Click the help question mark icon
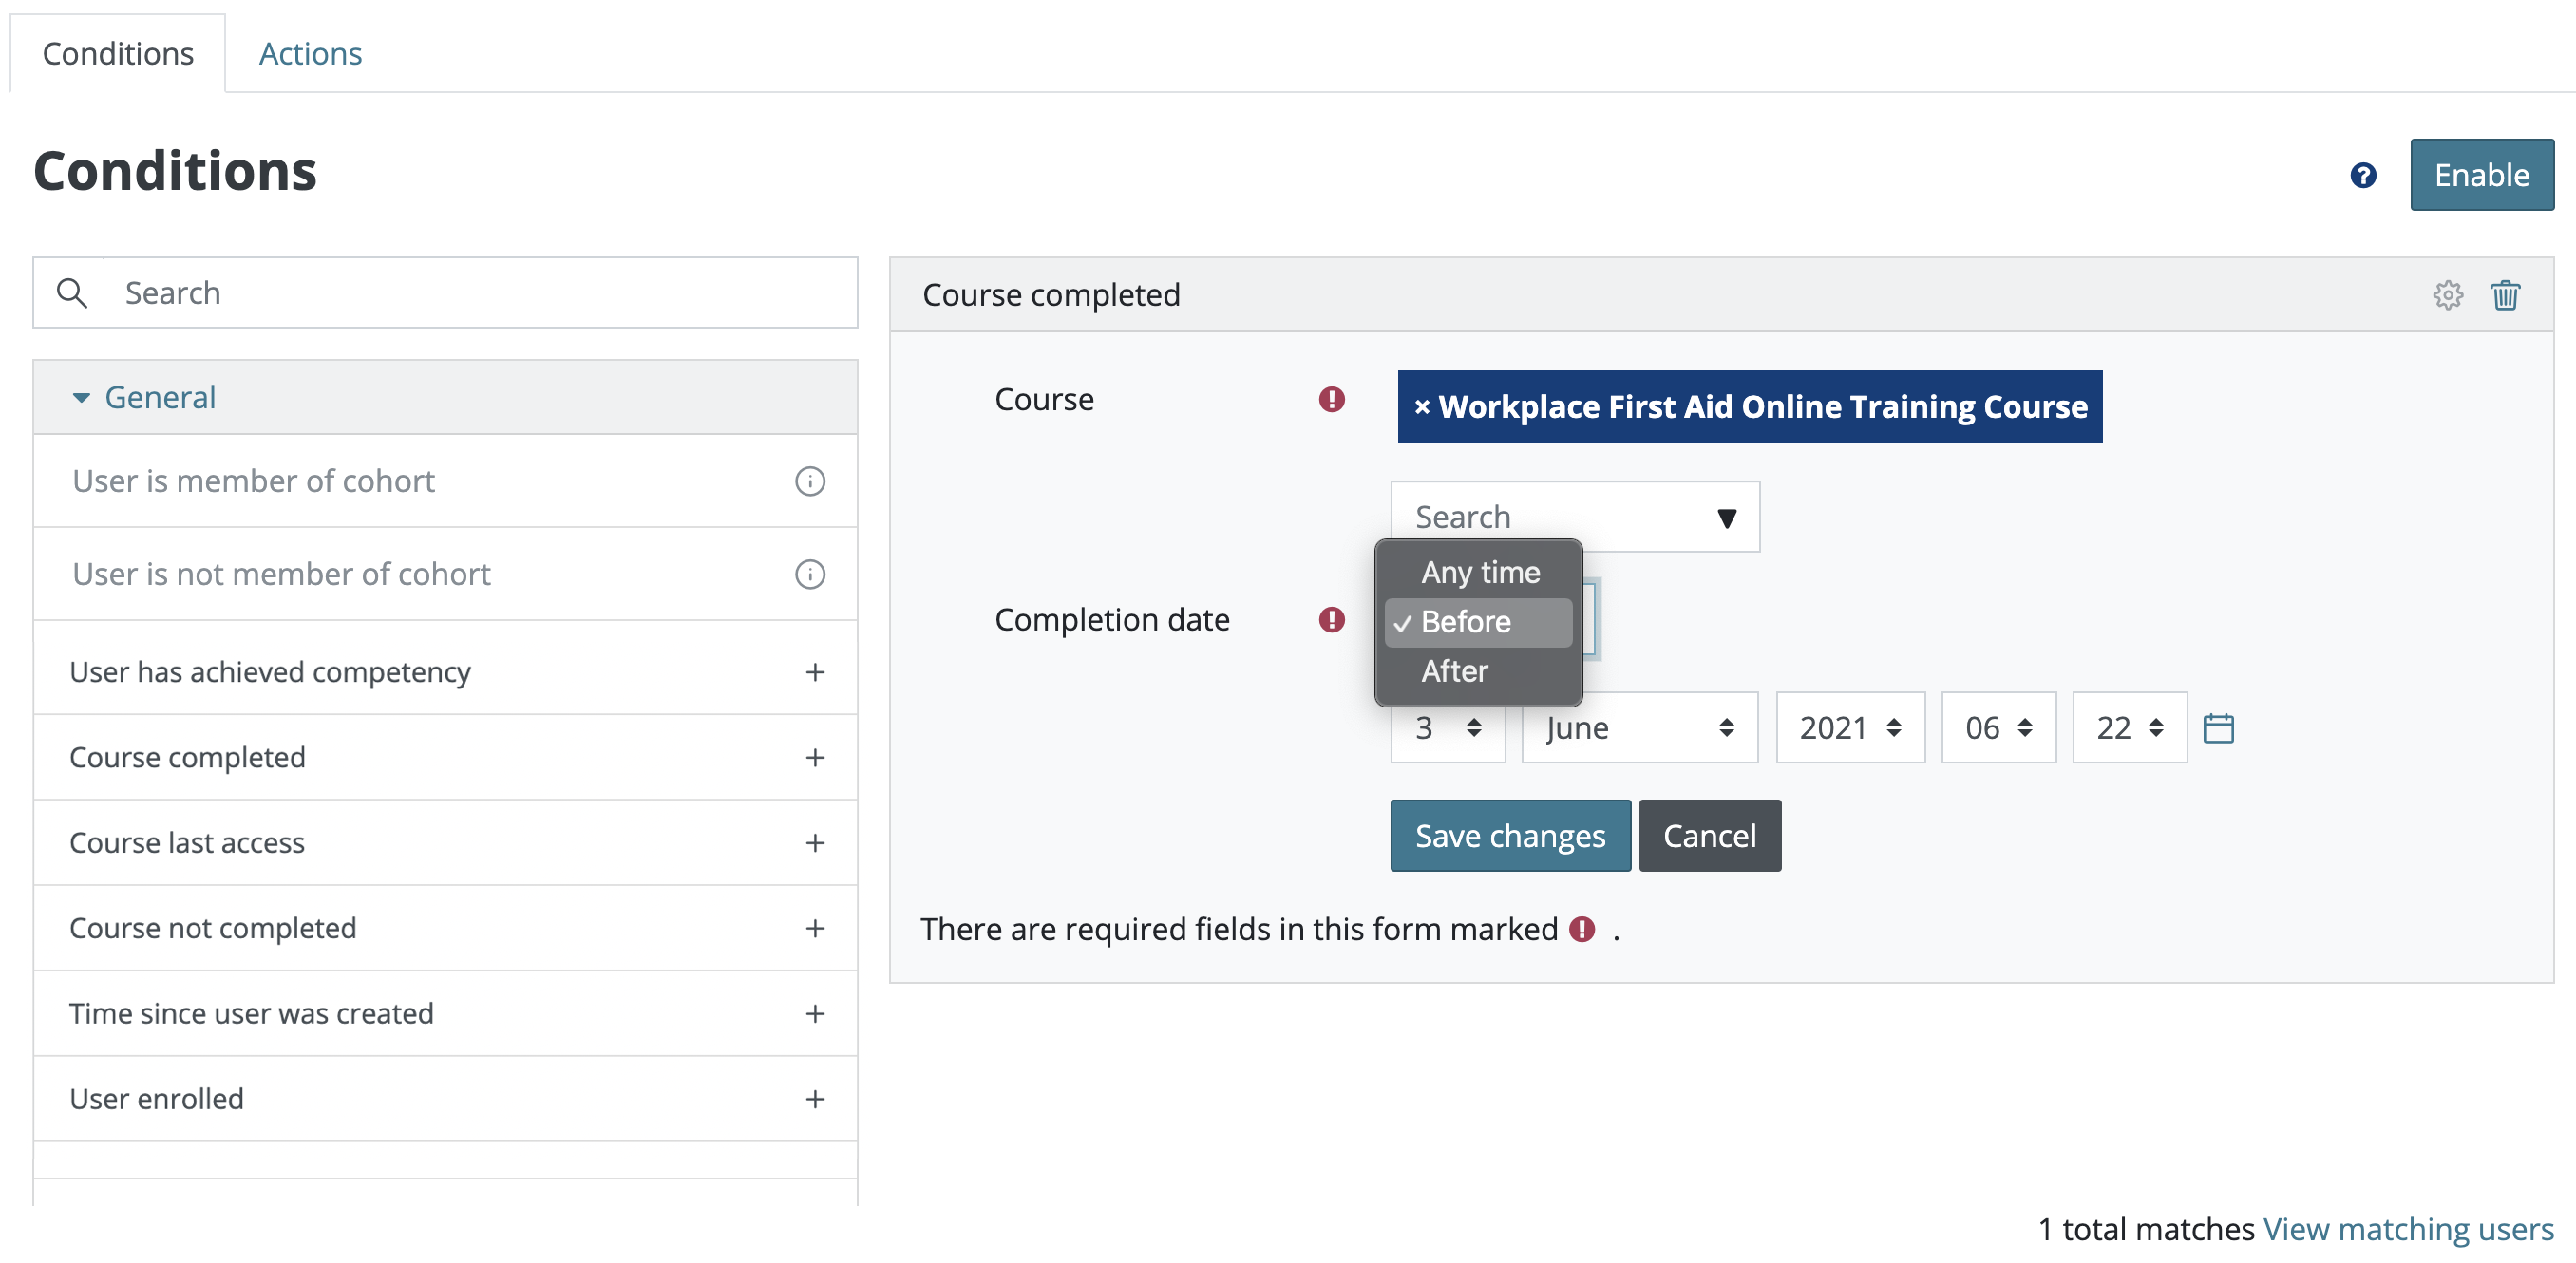 click(2362, 176)
